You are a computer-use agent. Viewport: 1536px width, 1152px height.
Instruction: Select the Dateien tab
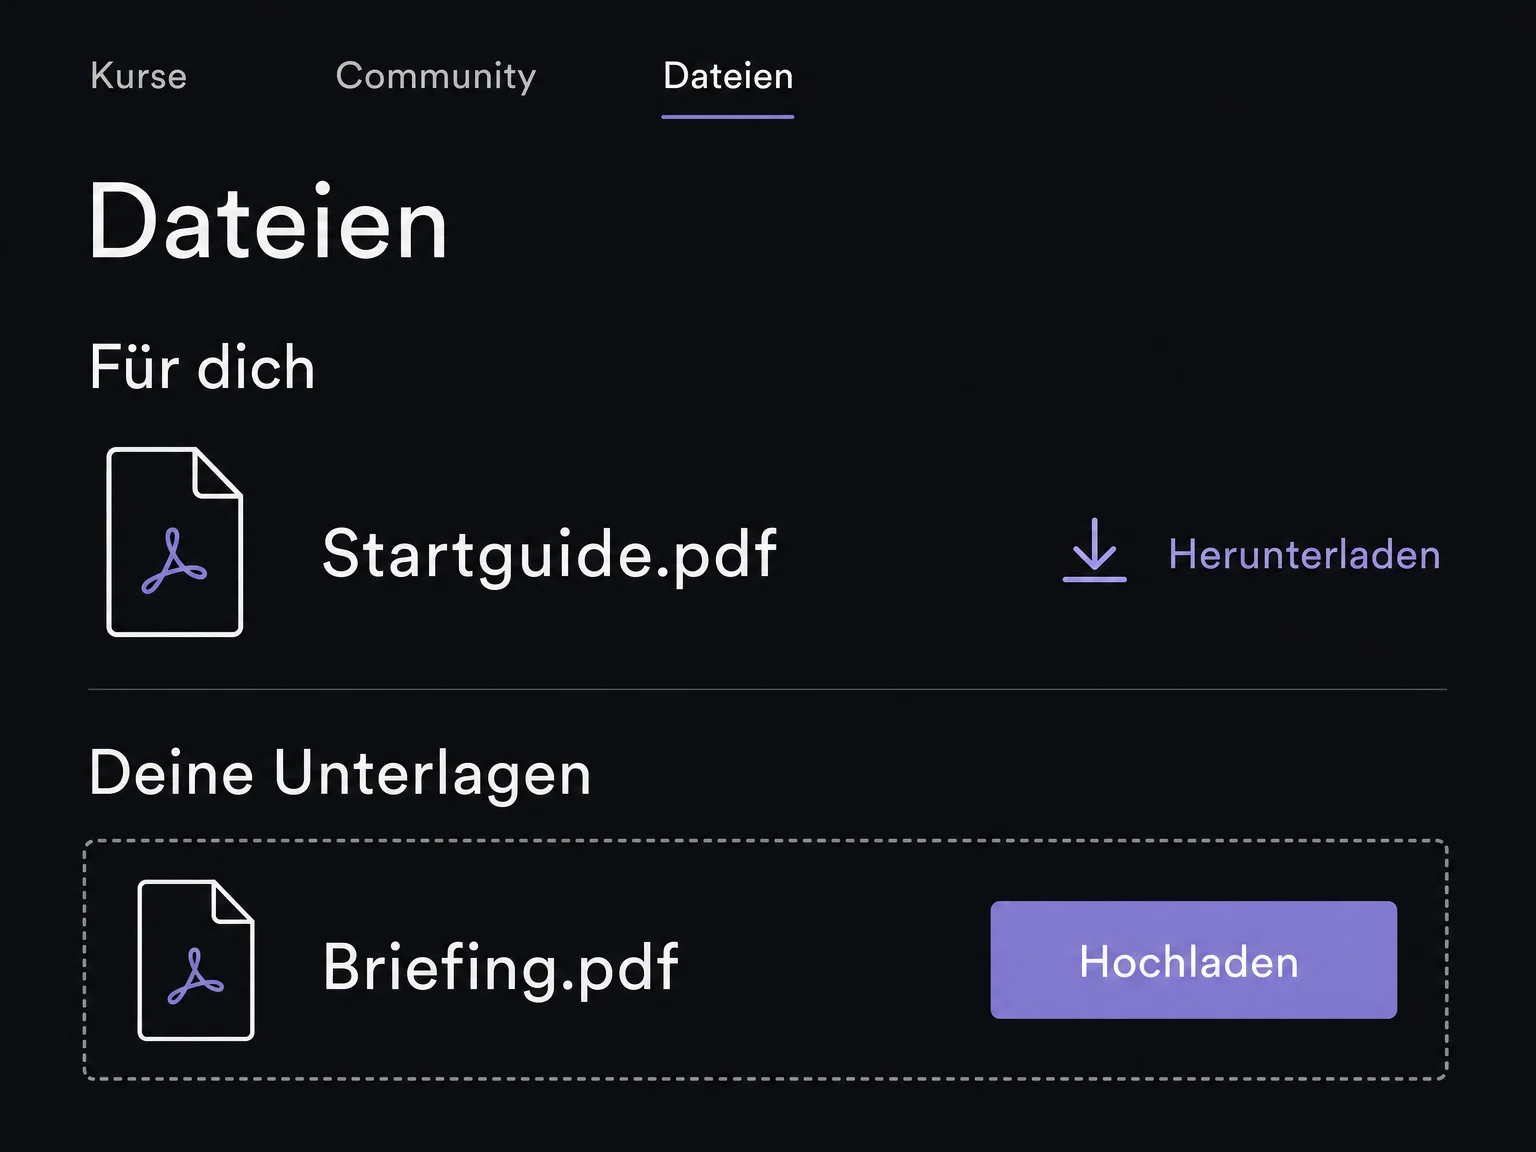point(728,76)
